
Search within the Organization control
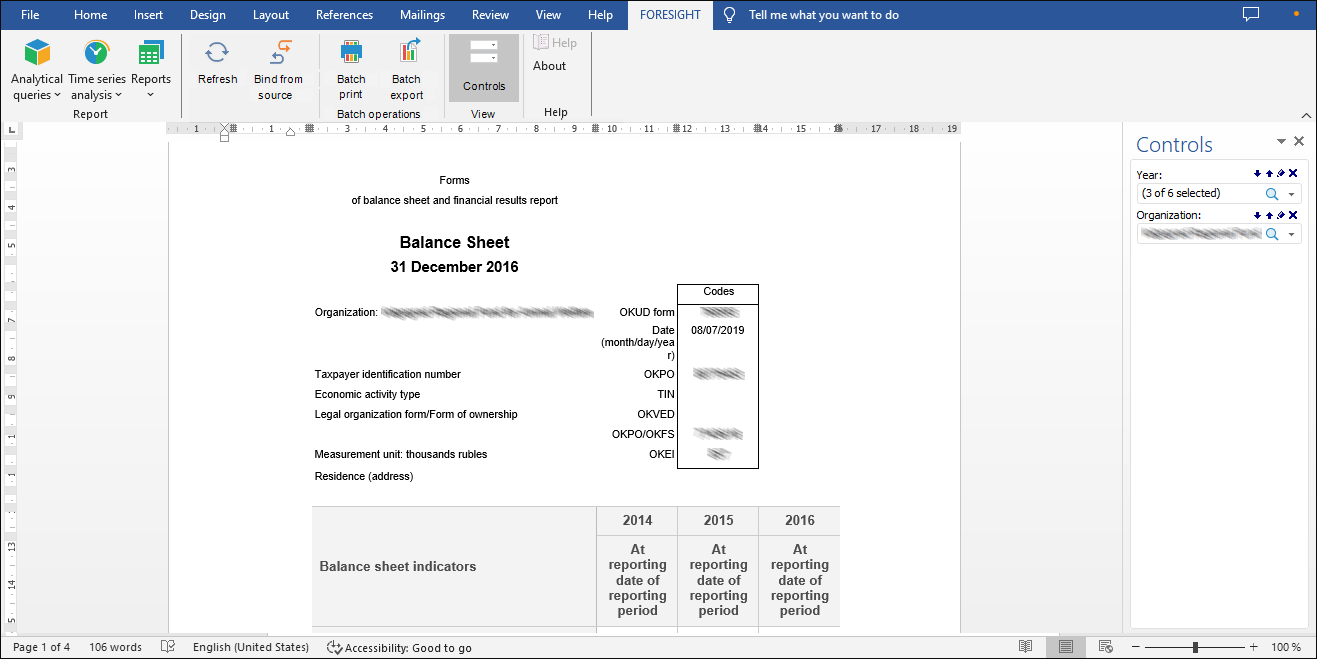[1272, 234]
